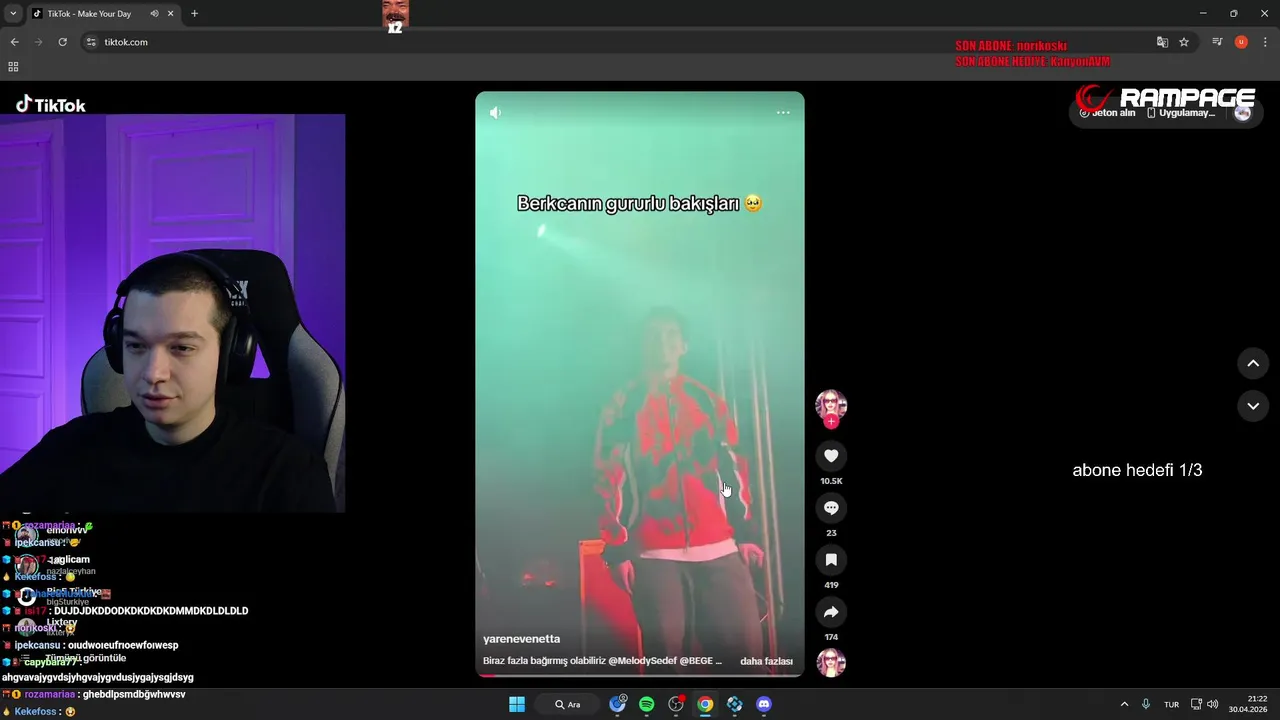Viewport: 1280px width, 720px height.
Task: Show hidden system tray icons
Action: pos(1124,704)
